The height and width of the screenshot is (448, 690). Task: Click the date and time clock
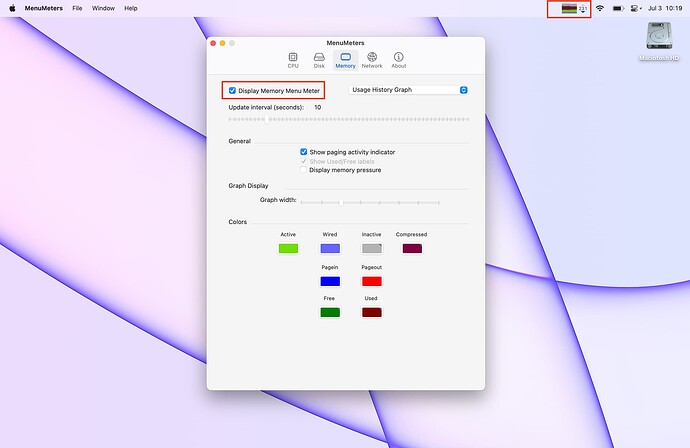coord(665,8)
